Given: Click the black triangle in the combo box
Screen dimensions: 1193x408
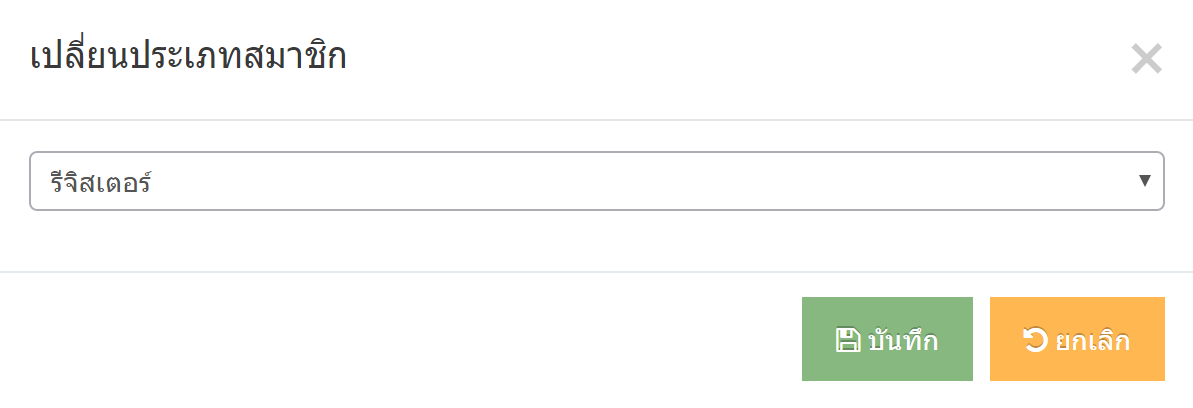Looking at the screenshot, I should [x=1144, y=180].
